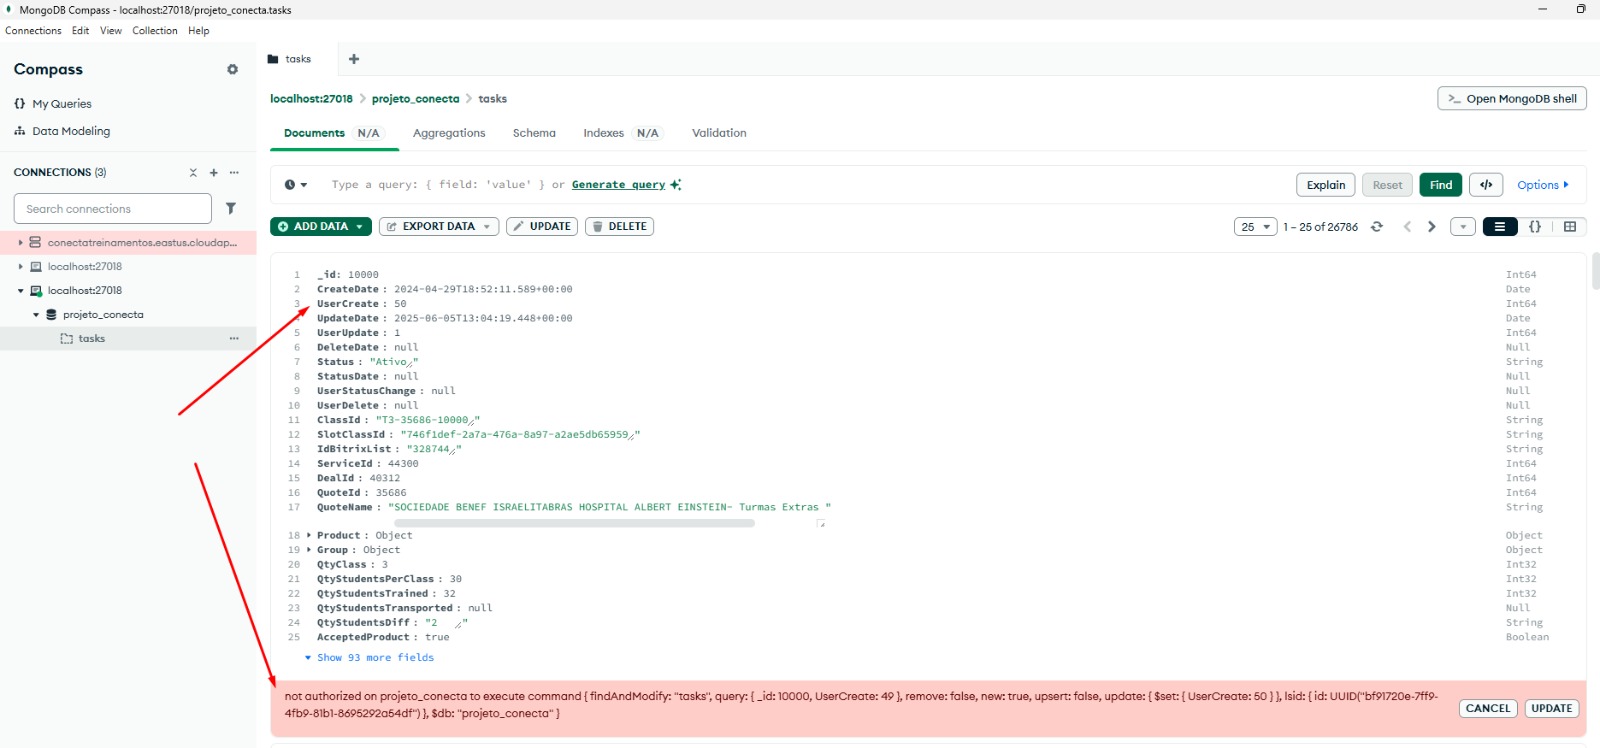
Task: Click the export to language code icon
Action: click(1486, 185)
